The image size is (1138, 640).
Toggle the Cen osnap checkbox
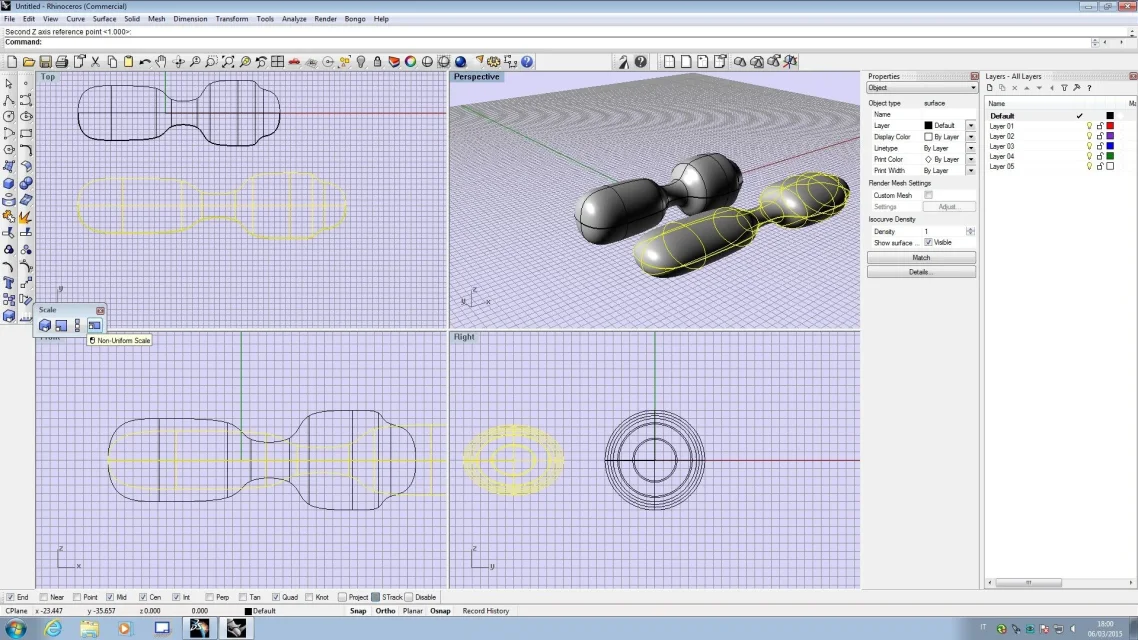[x=143, y=597]
